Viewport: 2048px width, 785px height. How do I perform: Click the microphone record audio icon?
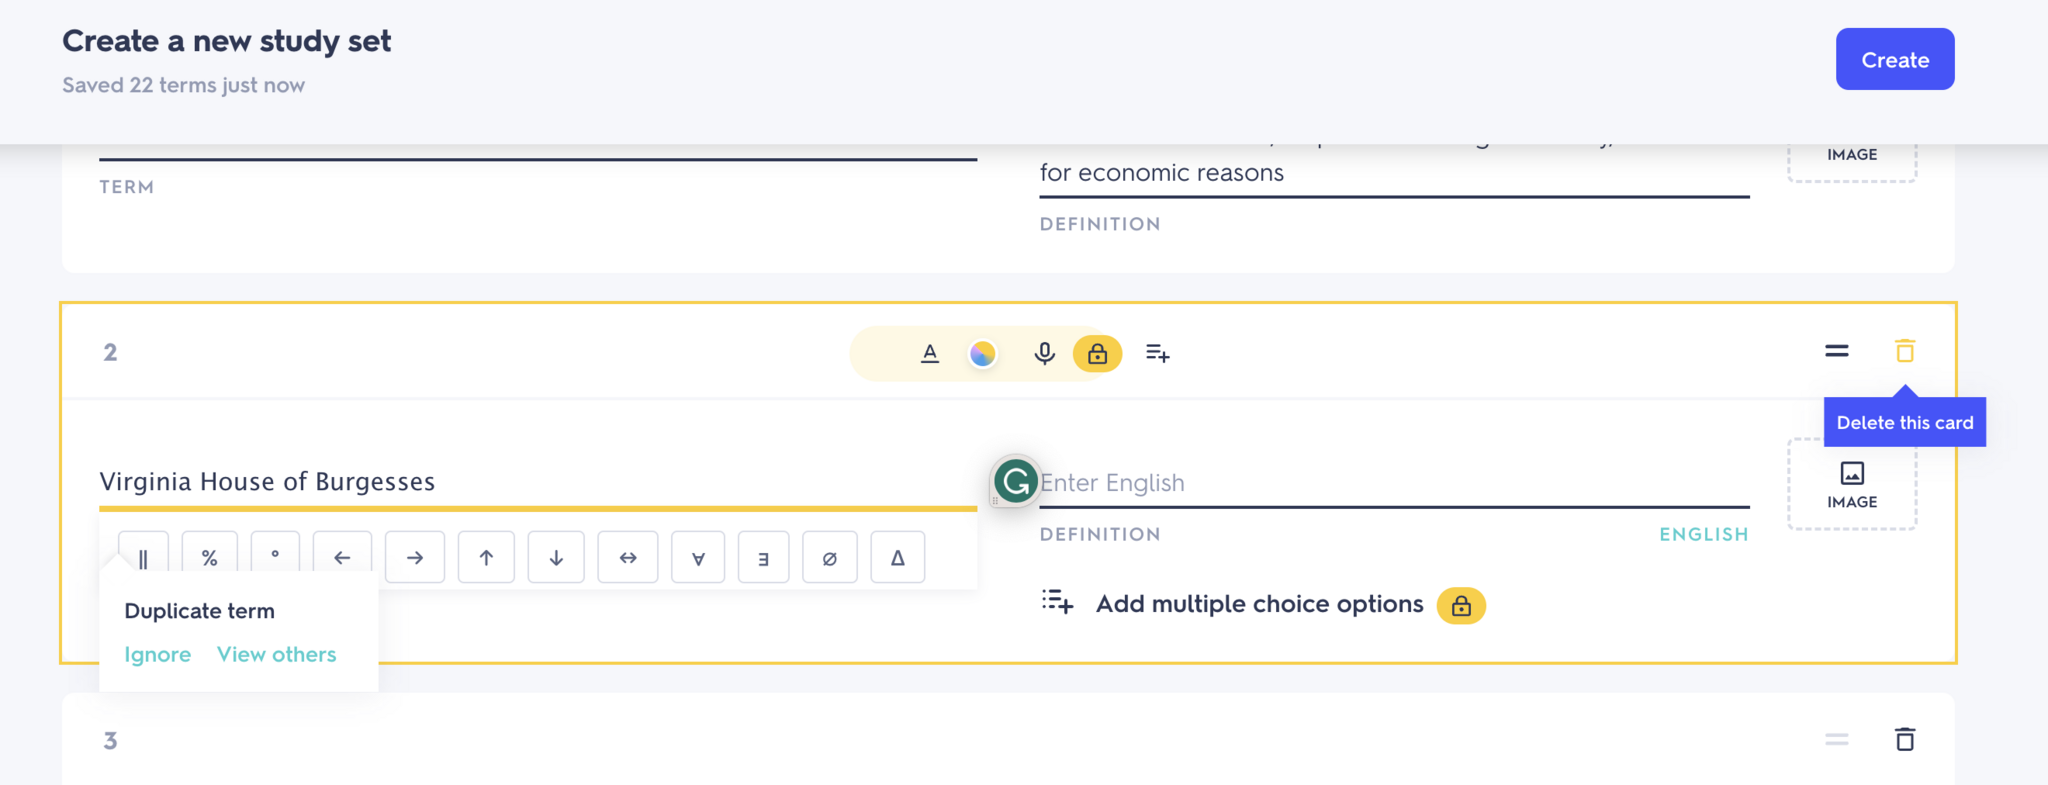pos(1044,353)
